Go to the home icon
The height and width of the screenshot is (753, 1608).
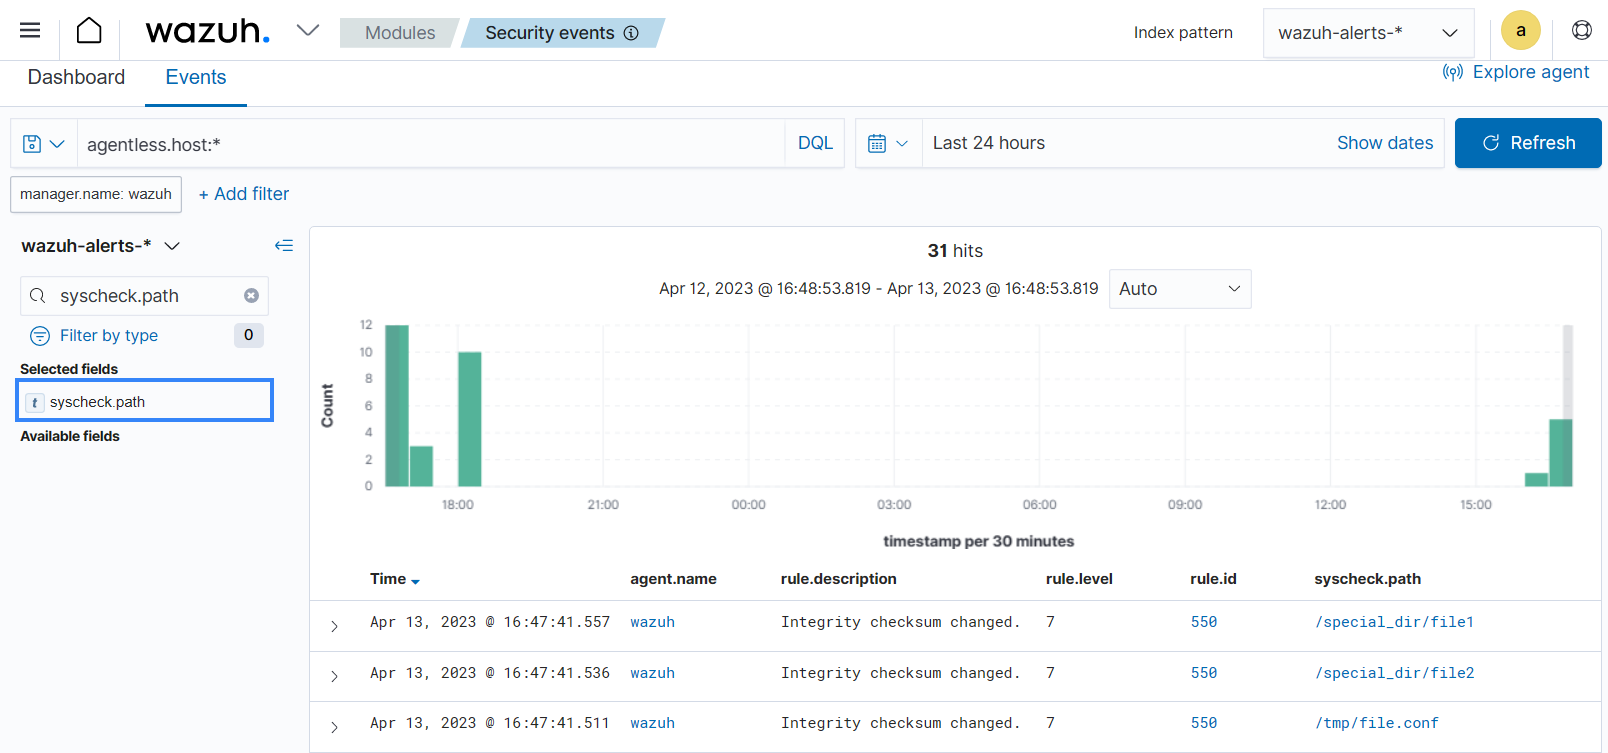click(89, 31)
